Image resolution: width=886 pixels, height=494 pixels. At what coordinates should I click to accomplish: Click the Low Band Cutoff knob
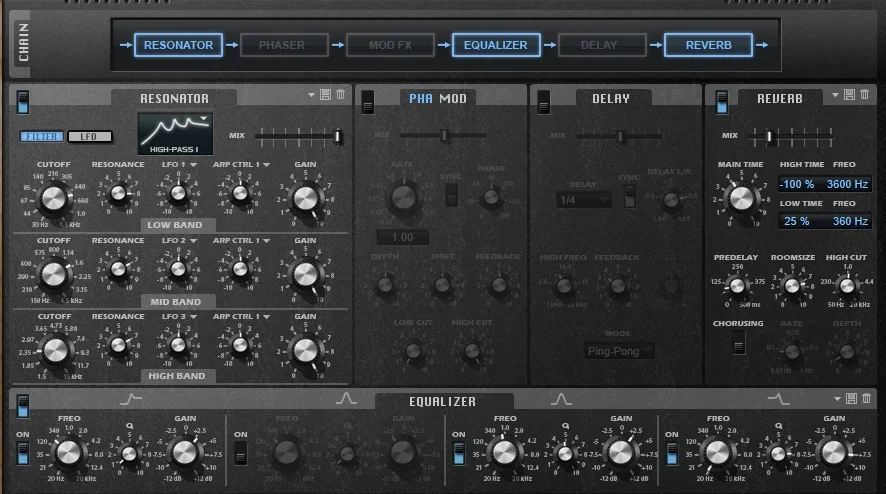click(54, 198)
